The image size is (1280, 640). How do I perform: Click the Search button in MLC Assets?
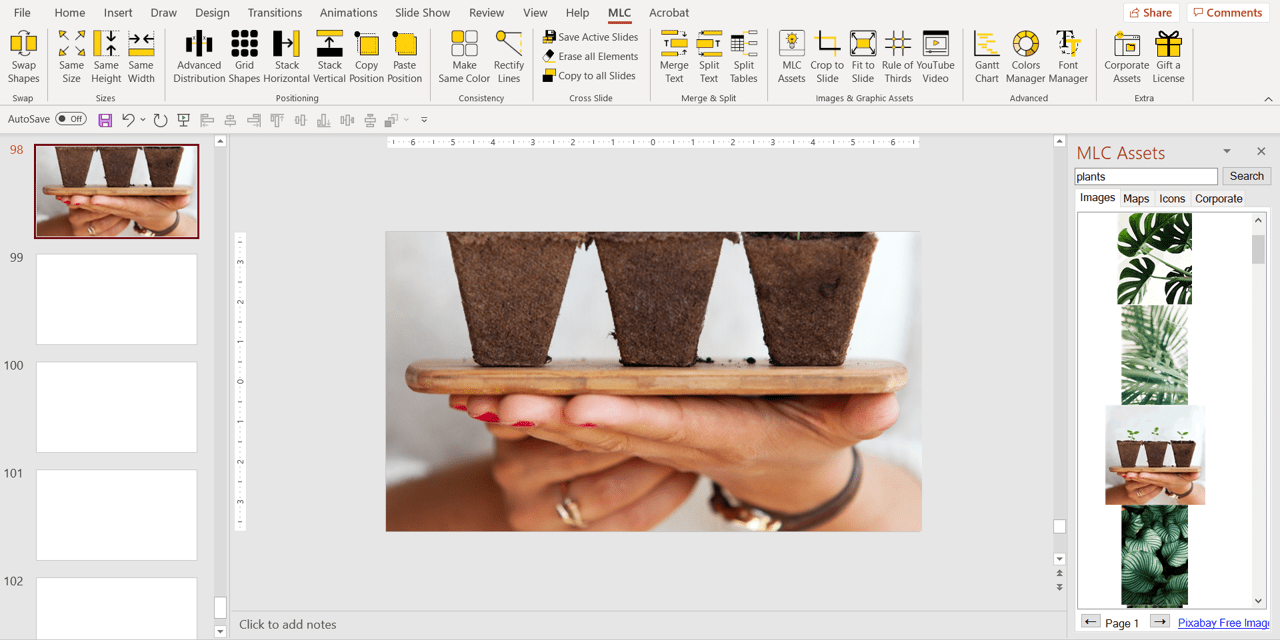[1246, 176]
